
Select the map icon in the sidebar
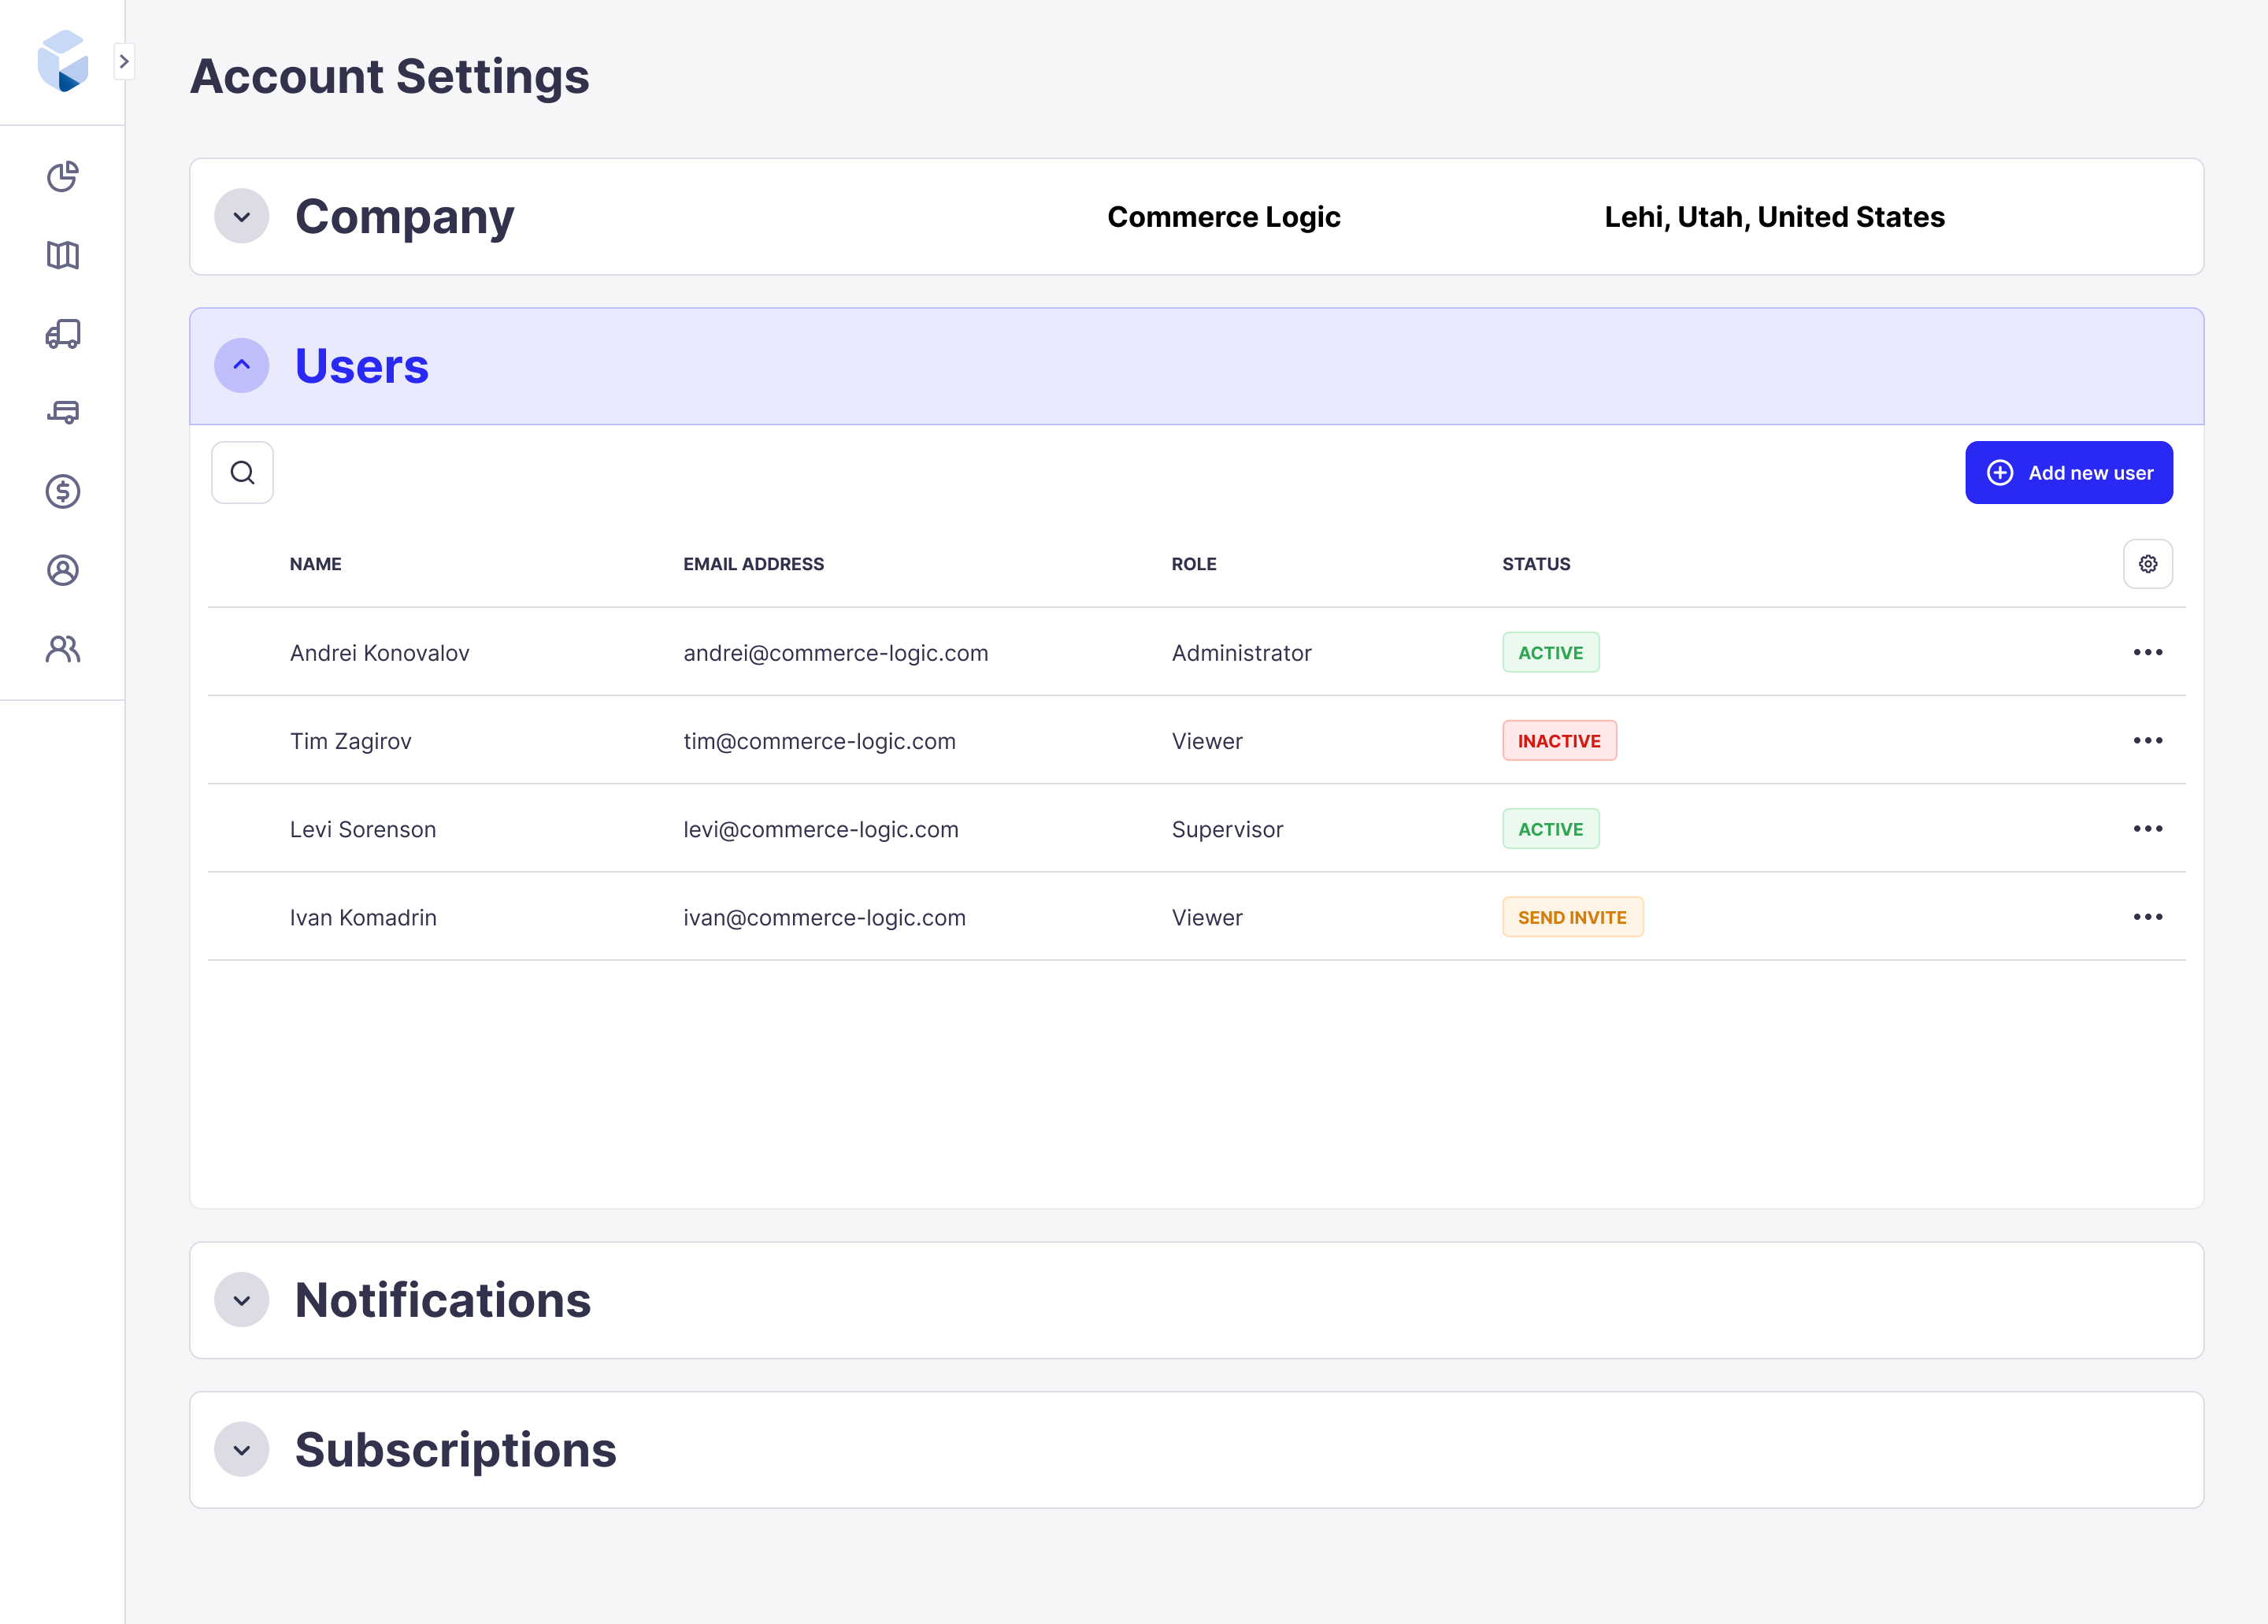(x=63, y=255)
